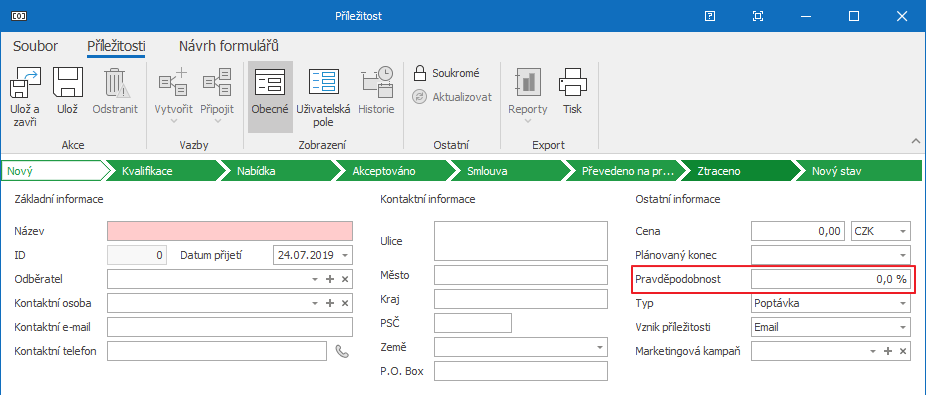Click the PSČ input field
The width and height of the screenshot is (926, 395).
point(472,323)
